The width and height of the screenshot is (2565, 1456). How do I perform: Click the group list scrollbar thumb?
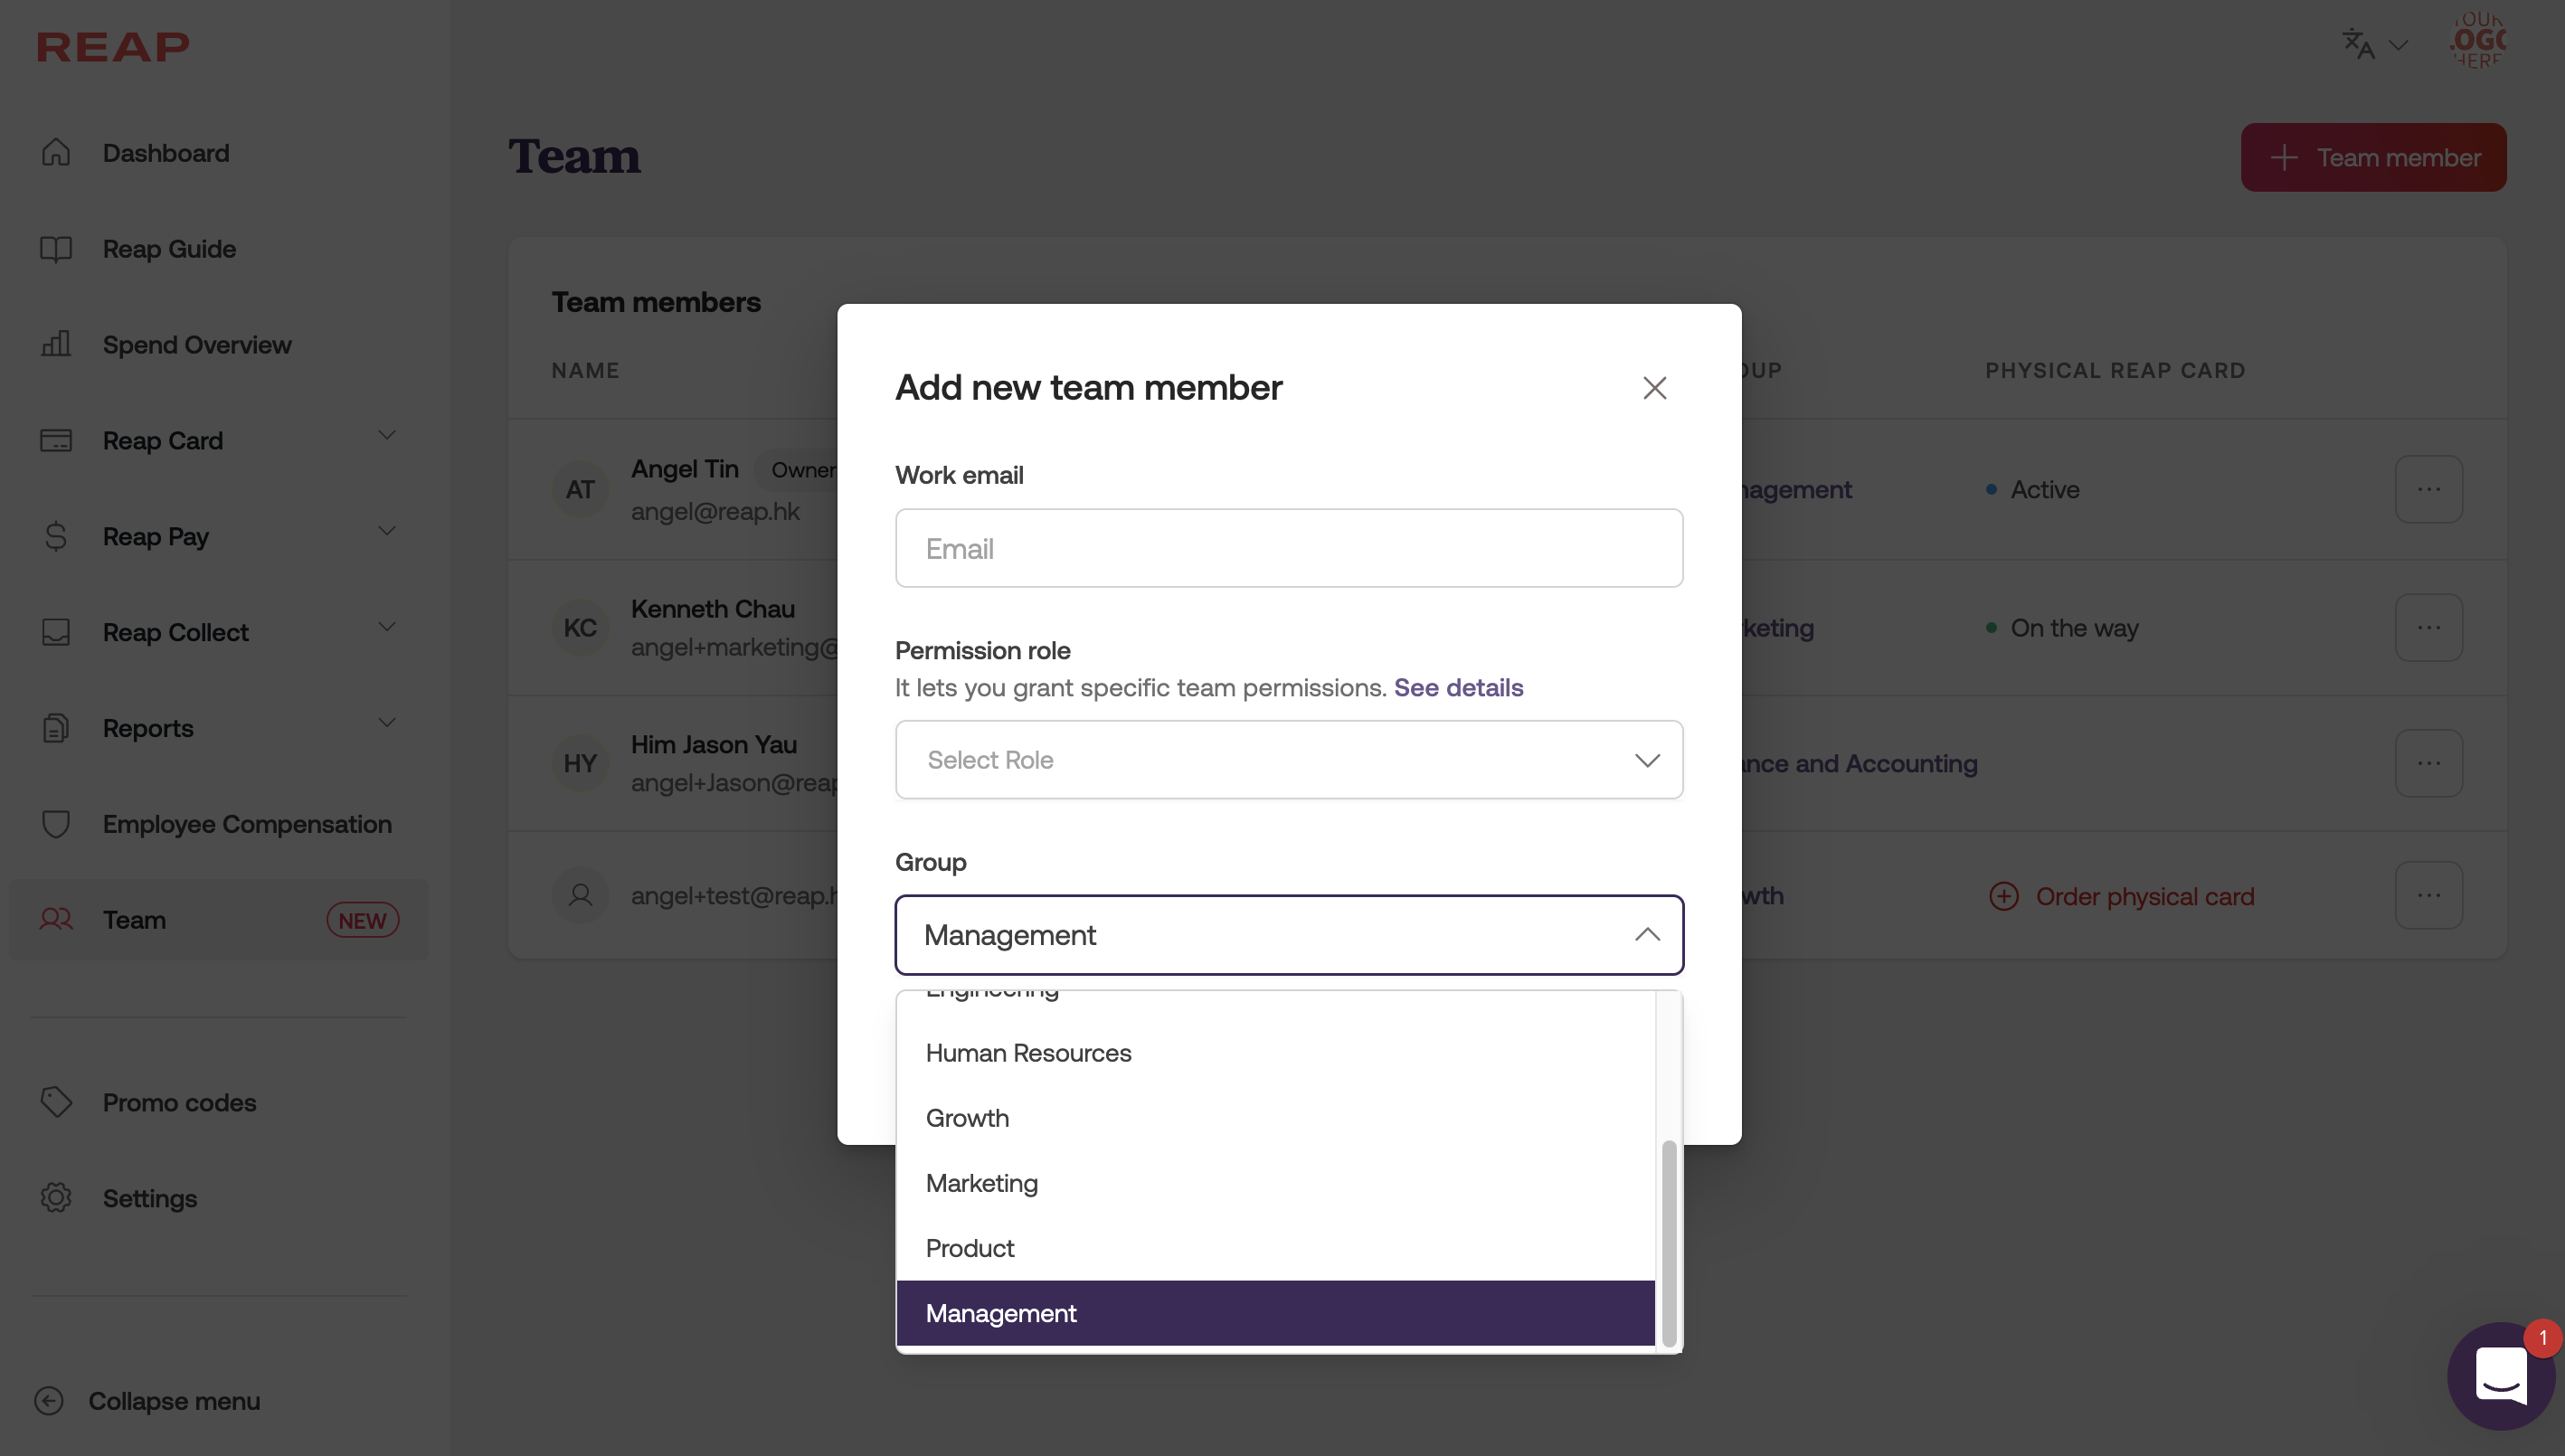[1668, 1243]
